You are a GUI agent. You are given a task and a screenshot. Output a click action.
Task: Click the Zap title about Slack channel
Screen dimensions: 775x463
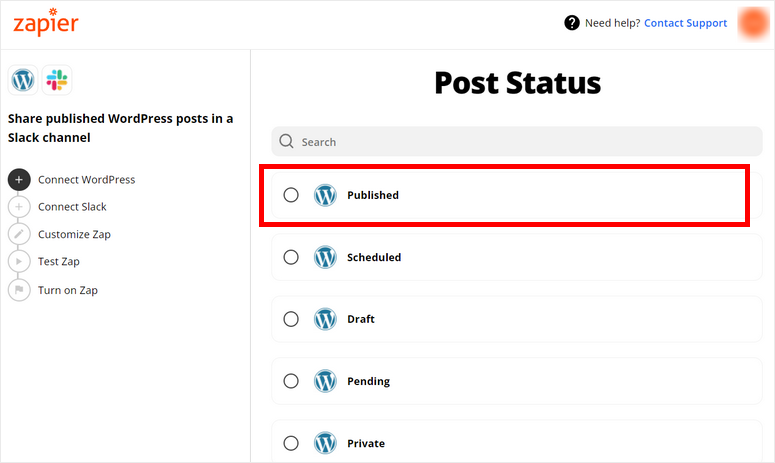click(120, 128)
